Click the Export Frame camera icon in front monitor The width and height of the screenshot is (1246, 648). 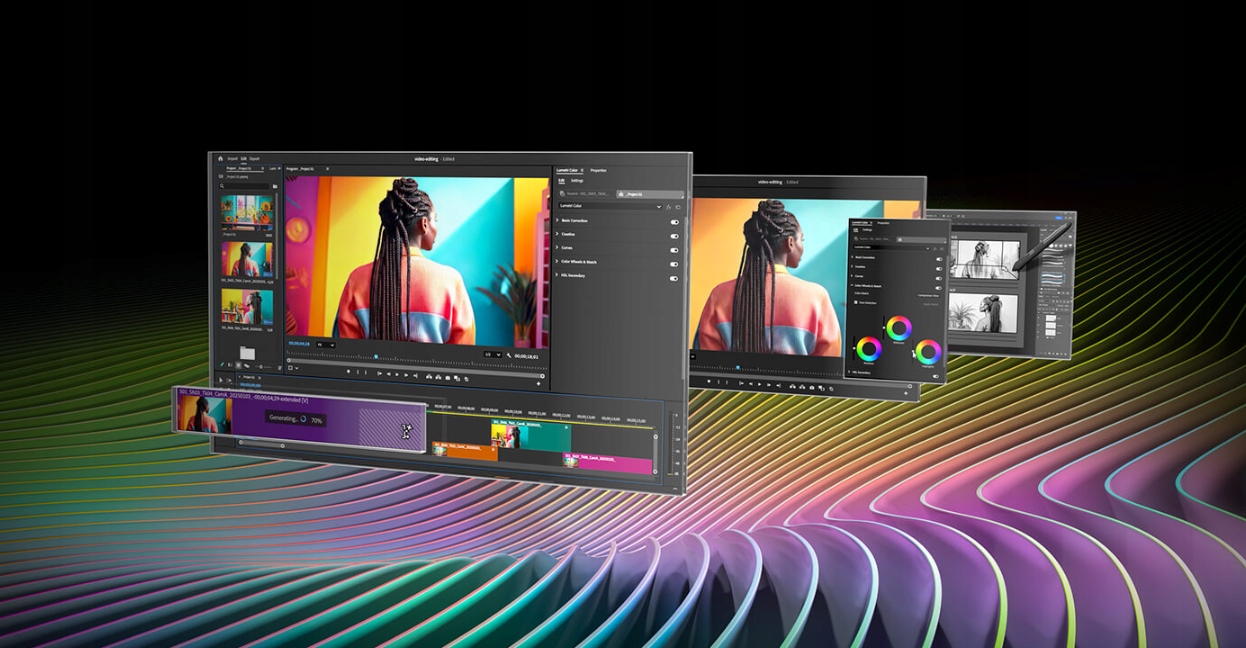point(450,377)
